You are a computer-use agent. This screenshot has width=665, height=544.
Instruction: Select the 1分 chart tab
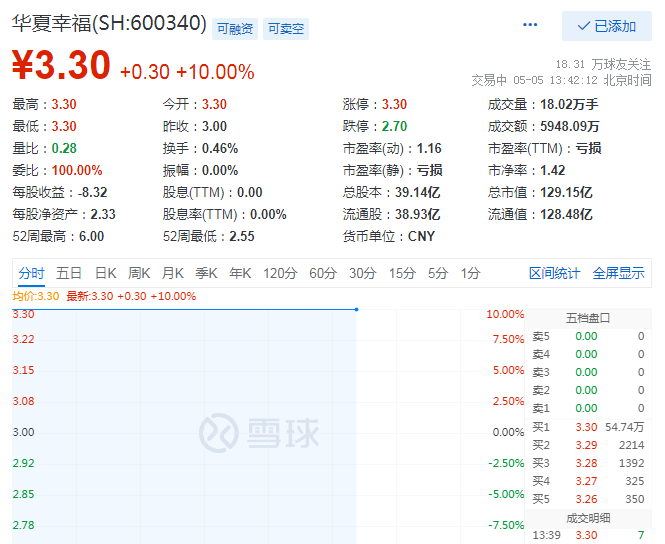(x=470, y=273)
